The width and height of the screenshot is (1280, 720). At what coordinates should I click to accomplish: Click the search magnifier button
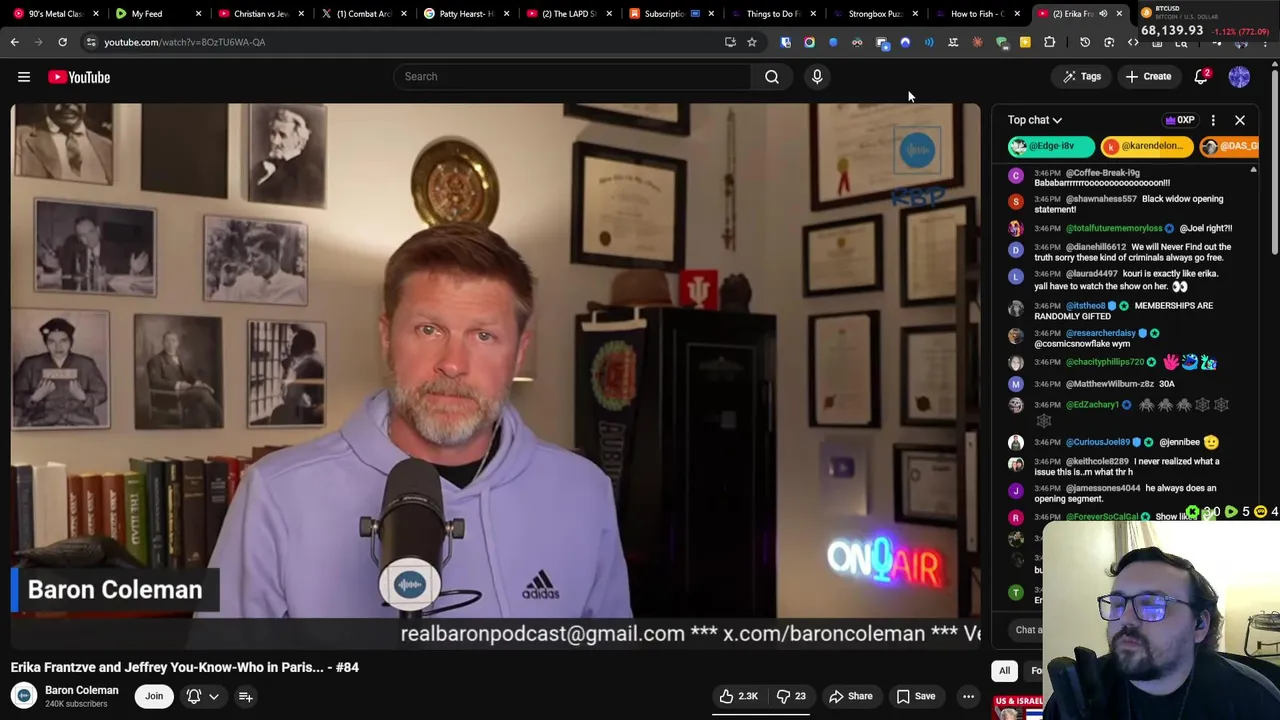click(x=772, y=77)
